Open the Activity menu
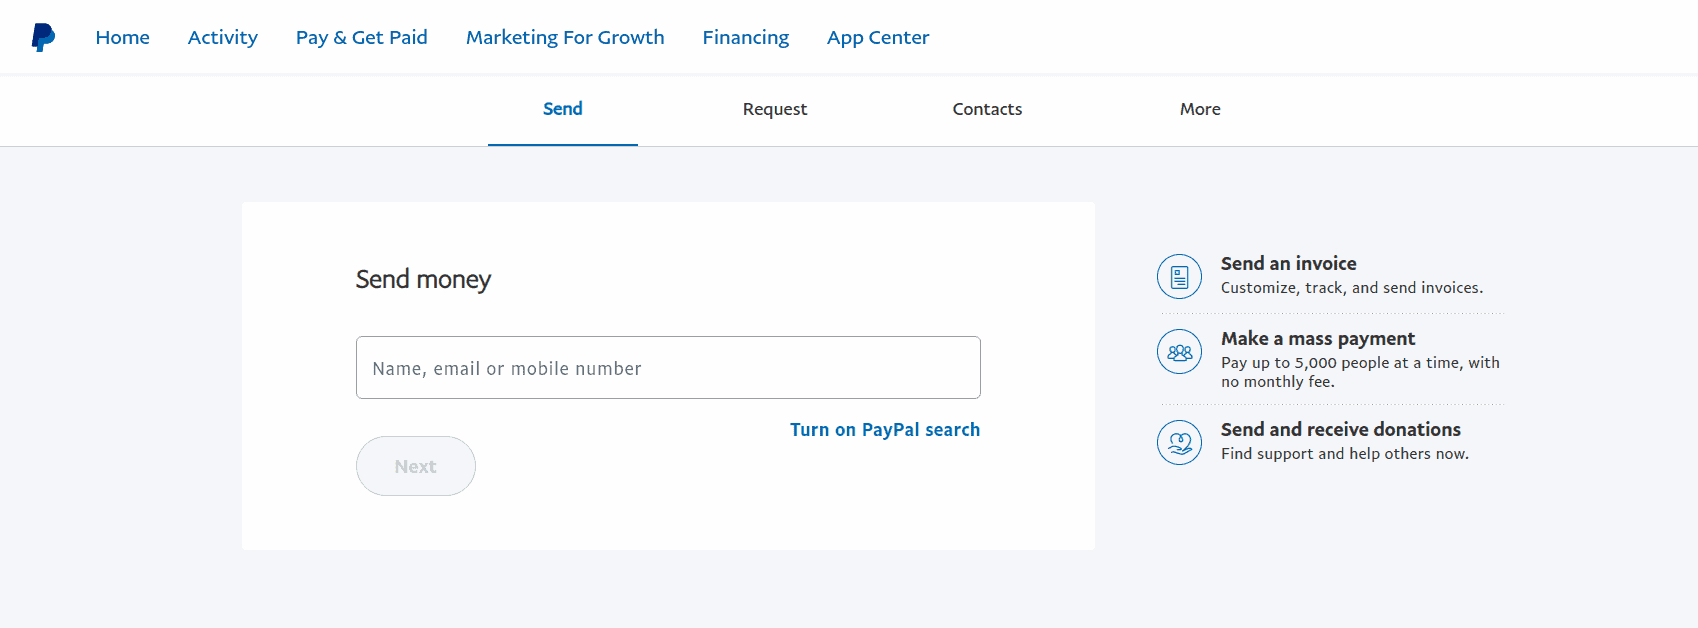The image size is (1698, 628). point(223,37)
